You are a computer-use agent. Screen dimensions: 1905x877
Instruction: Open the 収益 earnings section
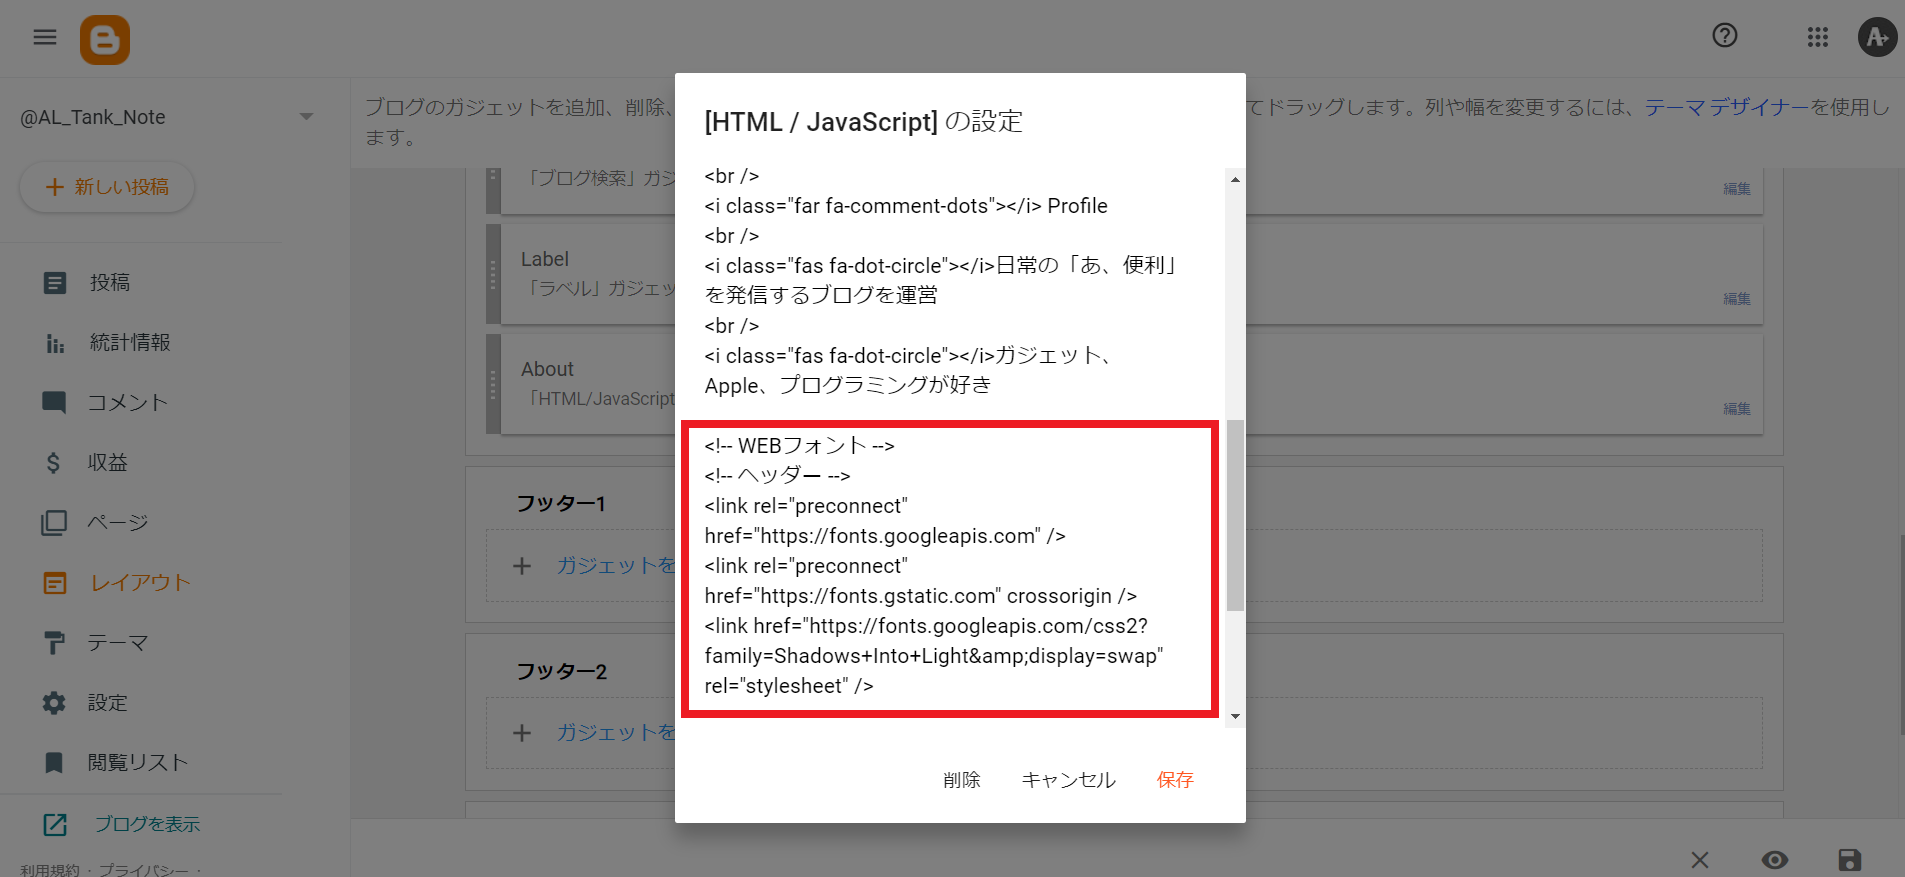[108, 463]
